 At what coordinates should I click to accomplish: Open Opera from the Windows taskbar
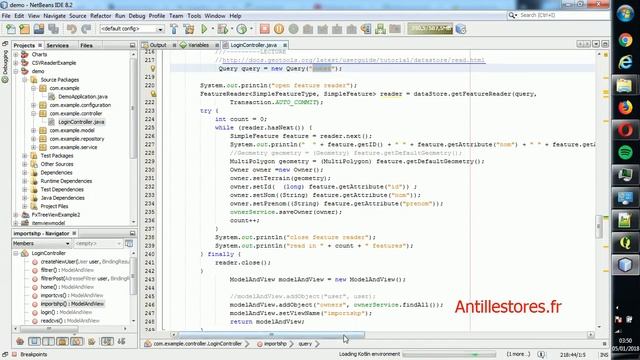[x=625, y=130]
